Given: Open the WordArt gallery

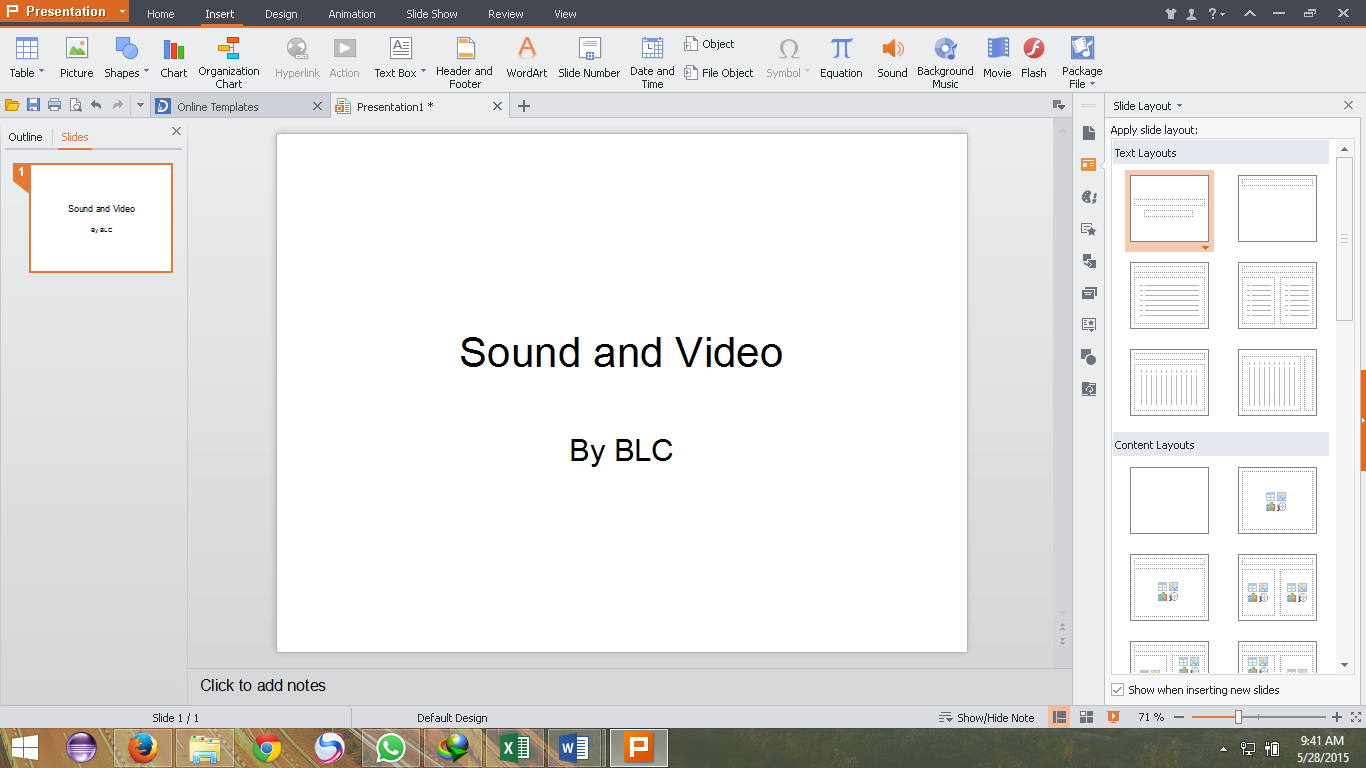Looking at the screenshot, I should pos(527,60).
